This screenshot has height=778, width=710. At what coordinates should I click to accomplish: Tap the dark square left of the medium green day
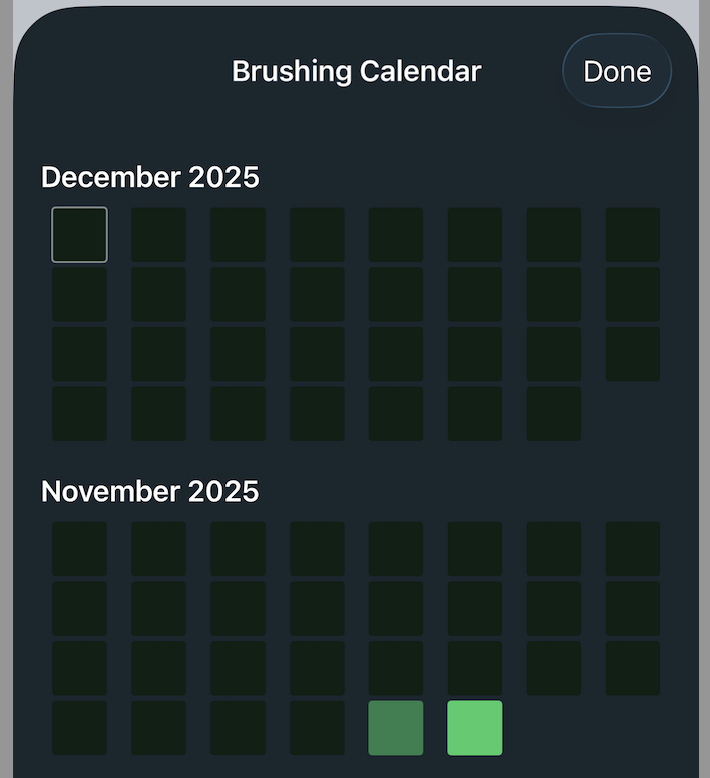[317, 728]
